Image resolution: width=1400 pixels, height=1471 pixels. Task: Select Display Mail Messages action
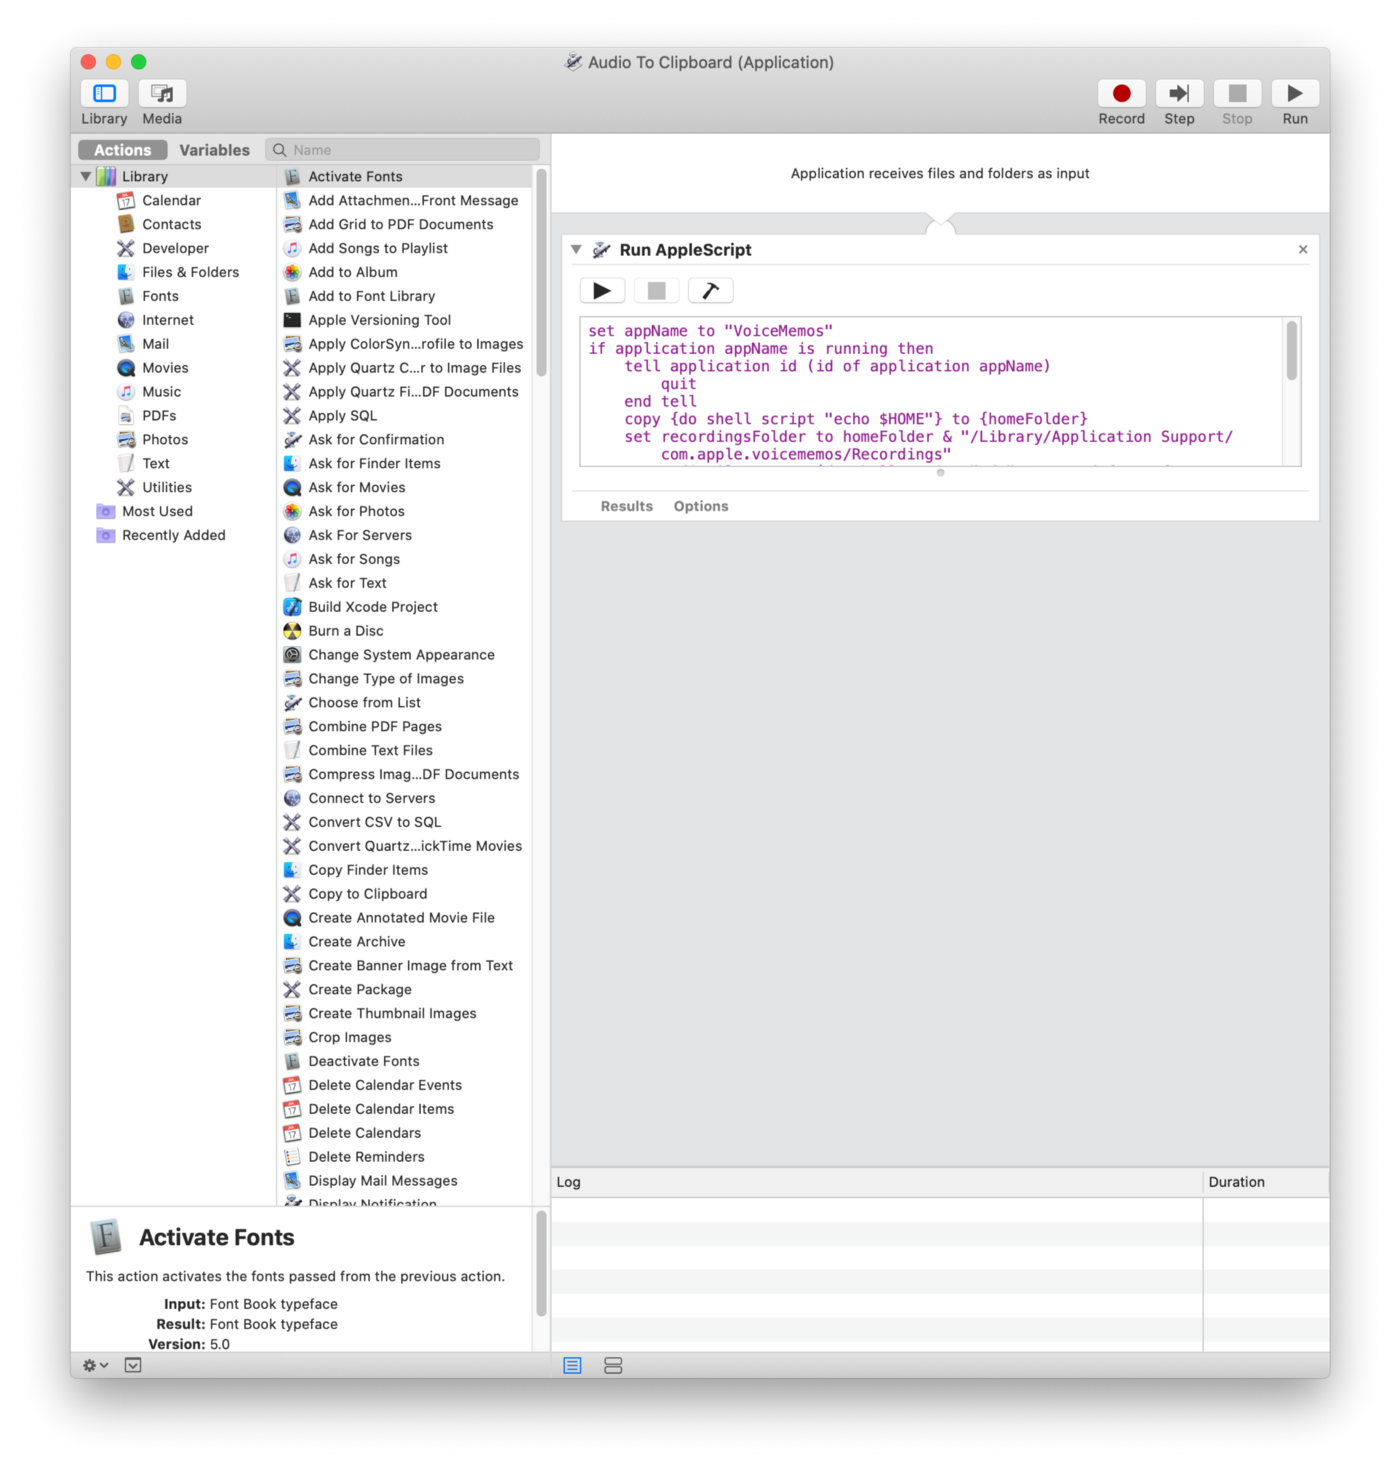click(x=404, y=1181)
